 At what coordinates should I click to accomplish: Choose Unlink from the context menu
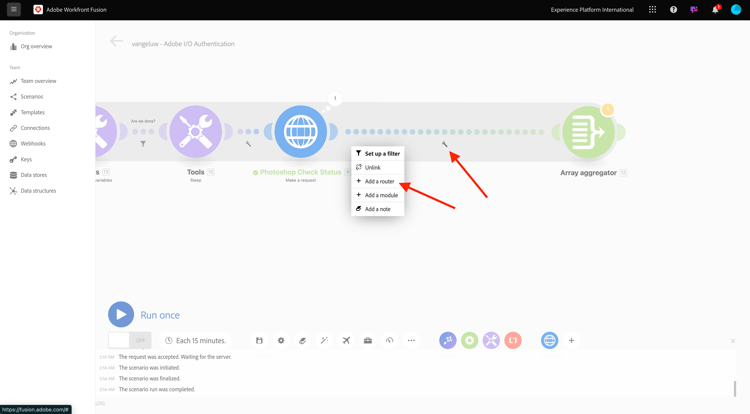click(x=378, y=167)
